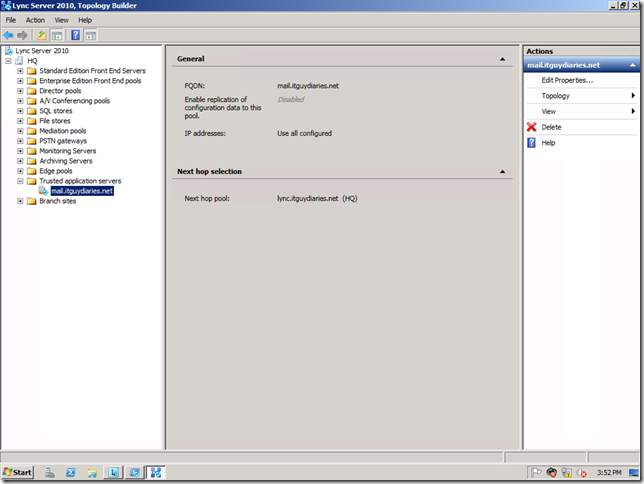Screen dimensions: 644x484
Task: Toggle the Show/Hide console tree icon
Action: [57, 35]
